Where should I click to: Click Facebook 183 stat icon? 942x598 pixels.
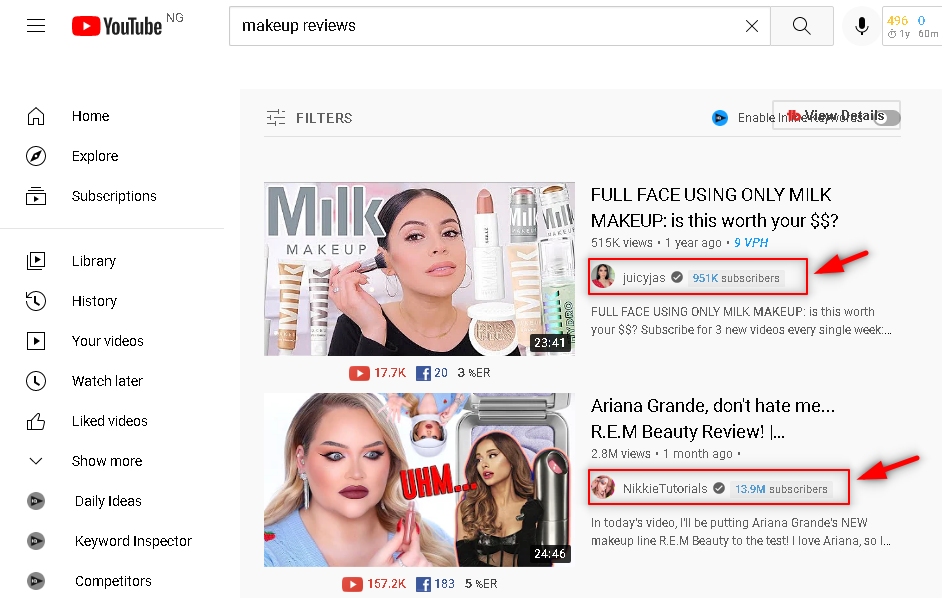click(x=423, y=584)
